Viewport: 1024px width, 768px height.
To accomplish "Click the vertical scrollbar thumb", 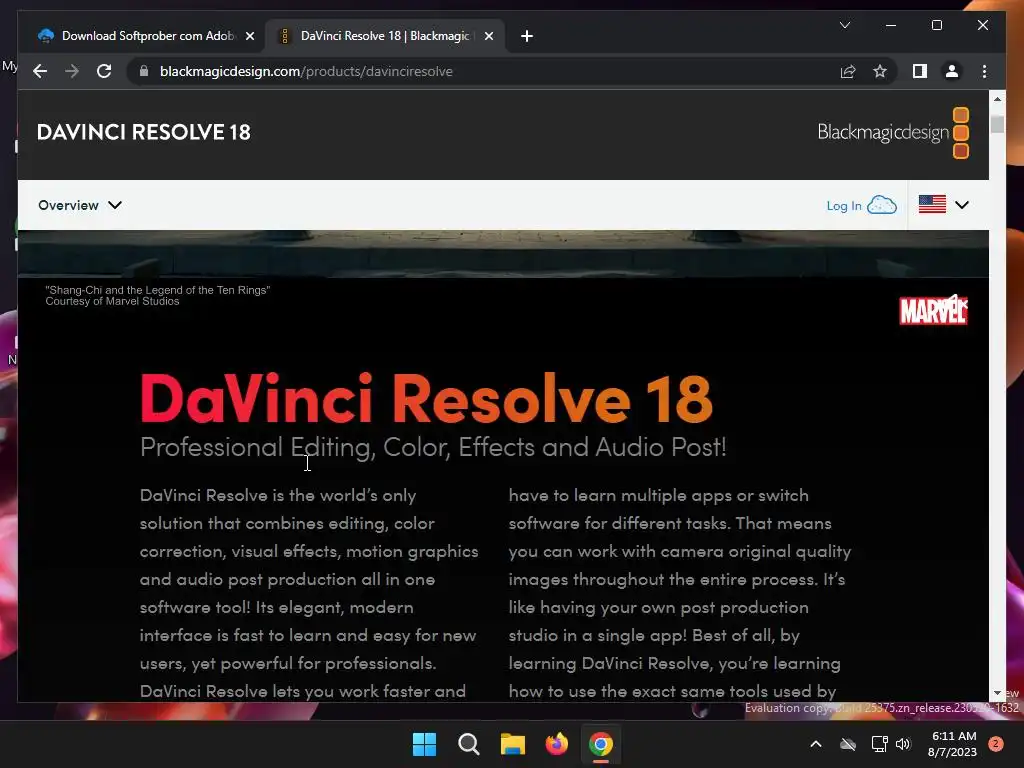I will tap(997, 124).
